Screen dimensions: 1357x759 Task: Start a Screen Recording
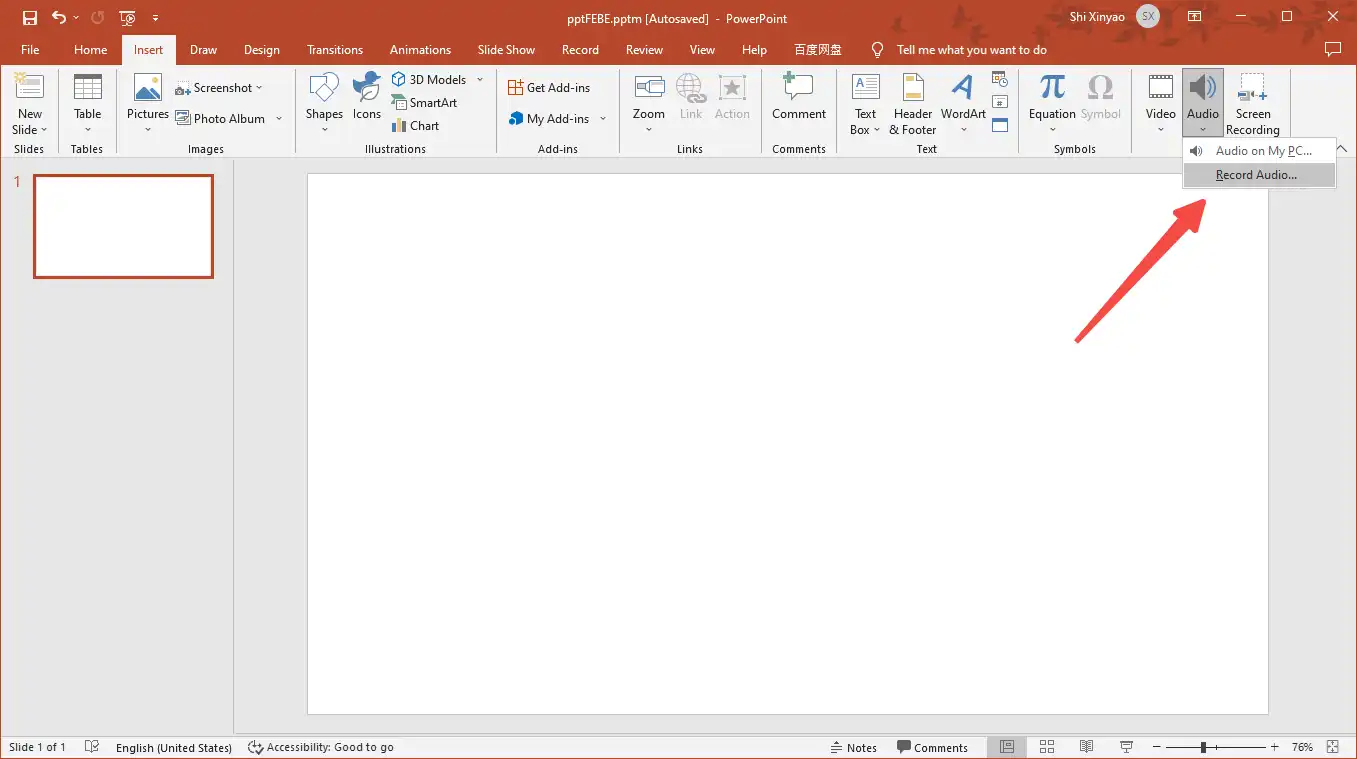(1252, 104)
